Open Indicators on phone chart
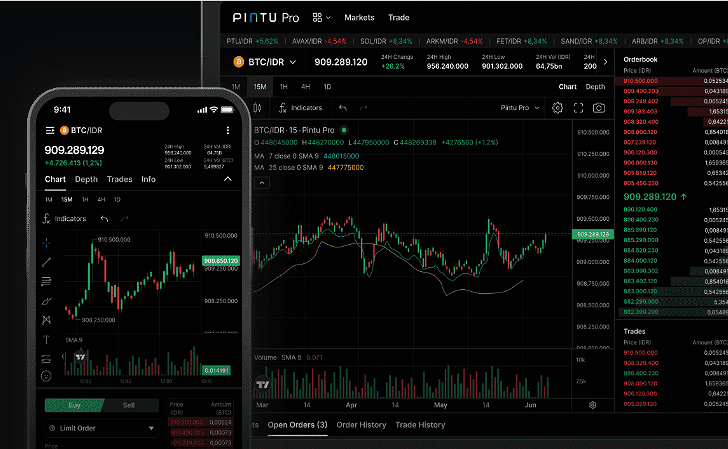728x449 pixels. 64,219
